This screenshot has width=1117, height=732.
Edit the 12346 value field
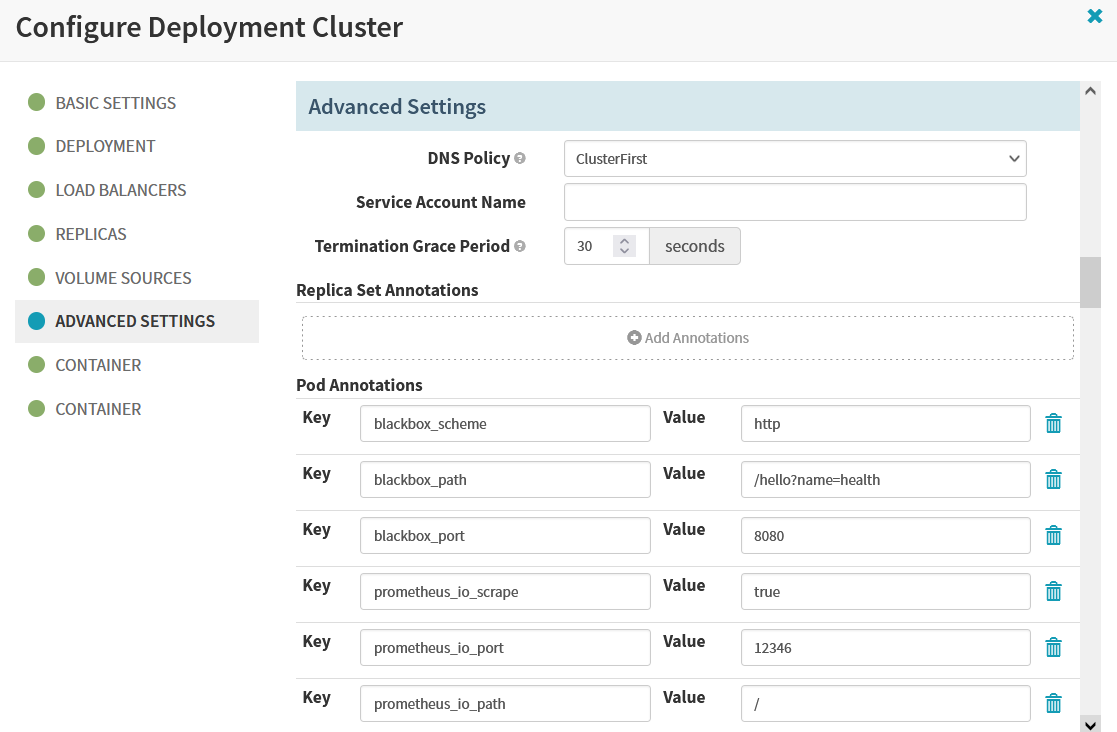coord(885,648)
